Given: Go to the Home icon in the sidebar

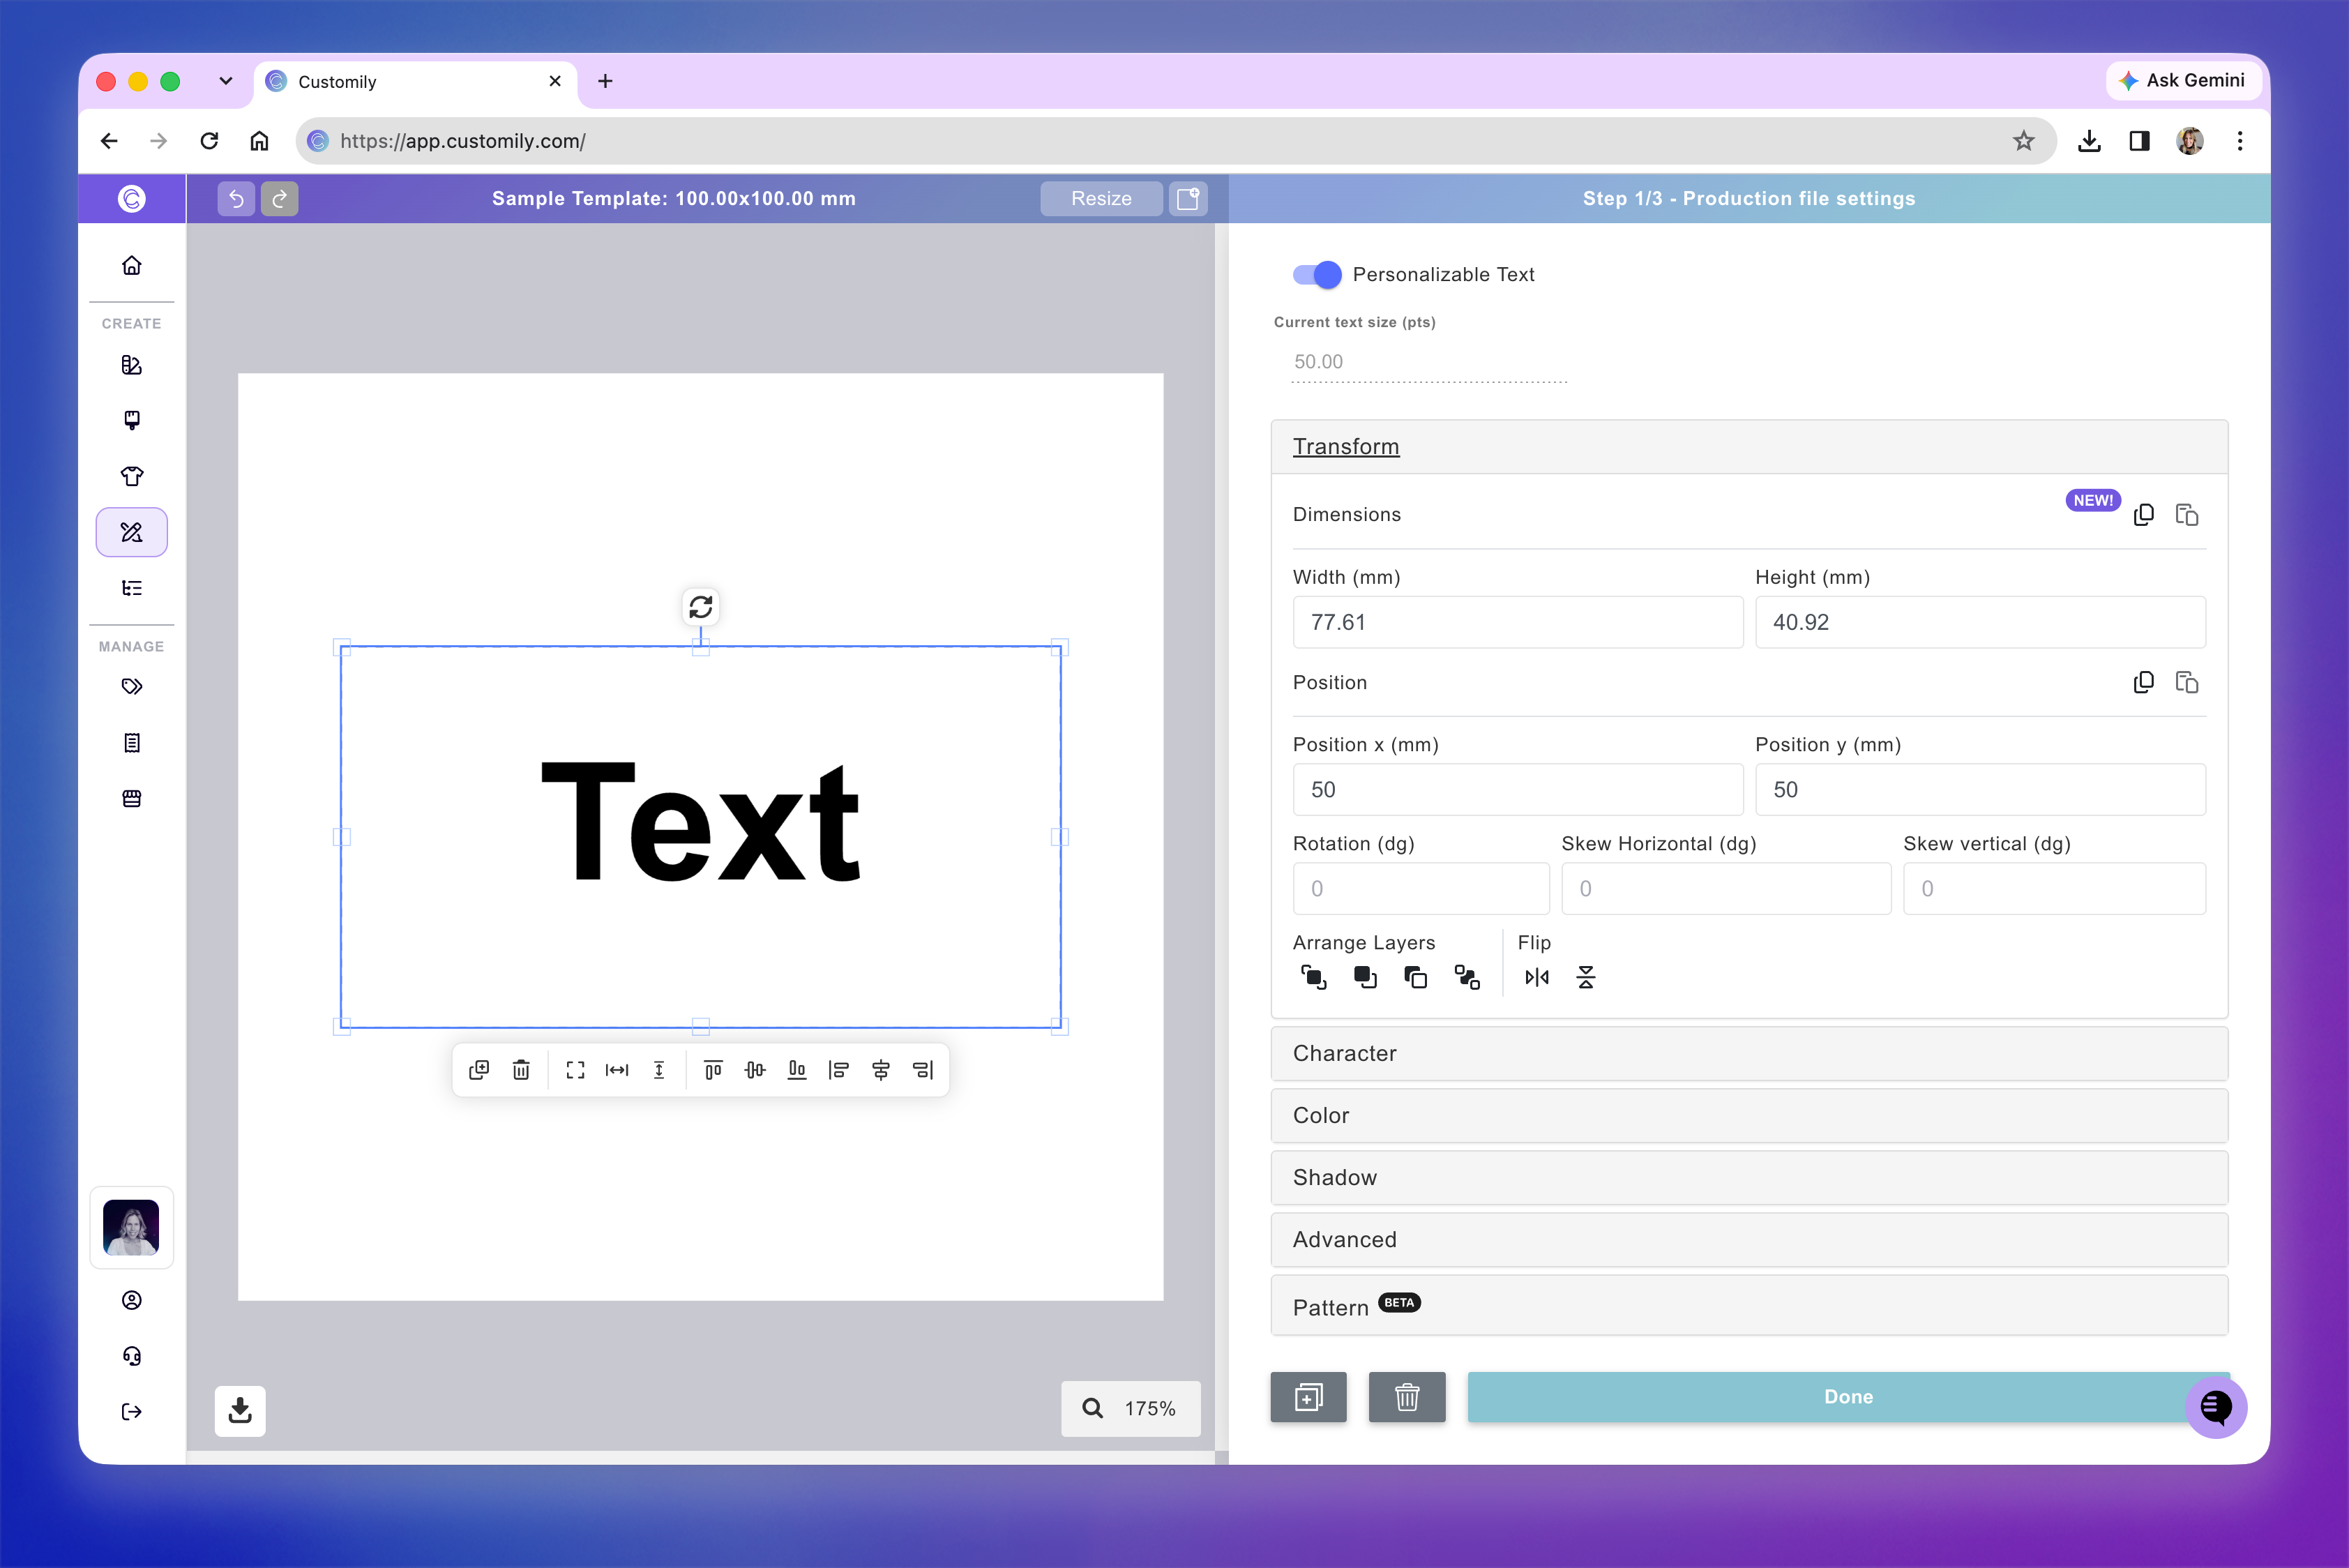Looking at the screenshot, I should click(132, 265).
